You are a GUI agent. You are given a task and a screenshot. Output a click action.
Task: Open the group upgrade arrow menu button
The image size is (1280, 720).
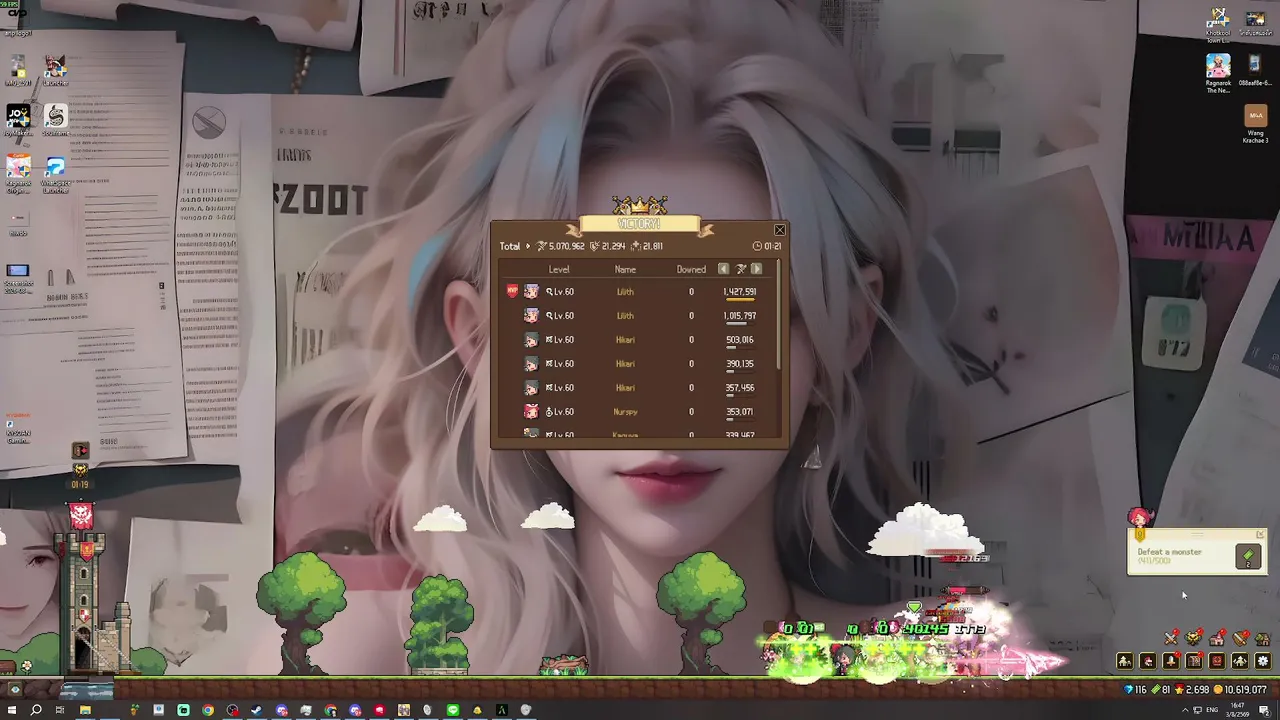(x=1240, y=661)
